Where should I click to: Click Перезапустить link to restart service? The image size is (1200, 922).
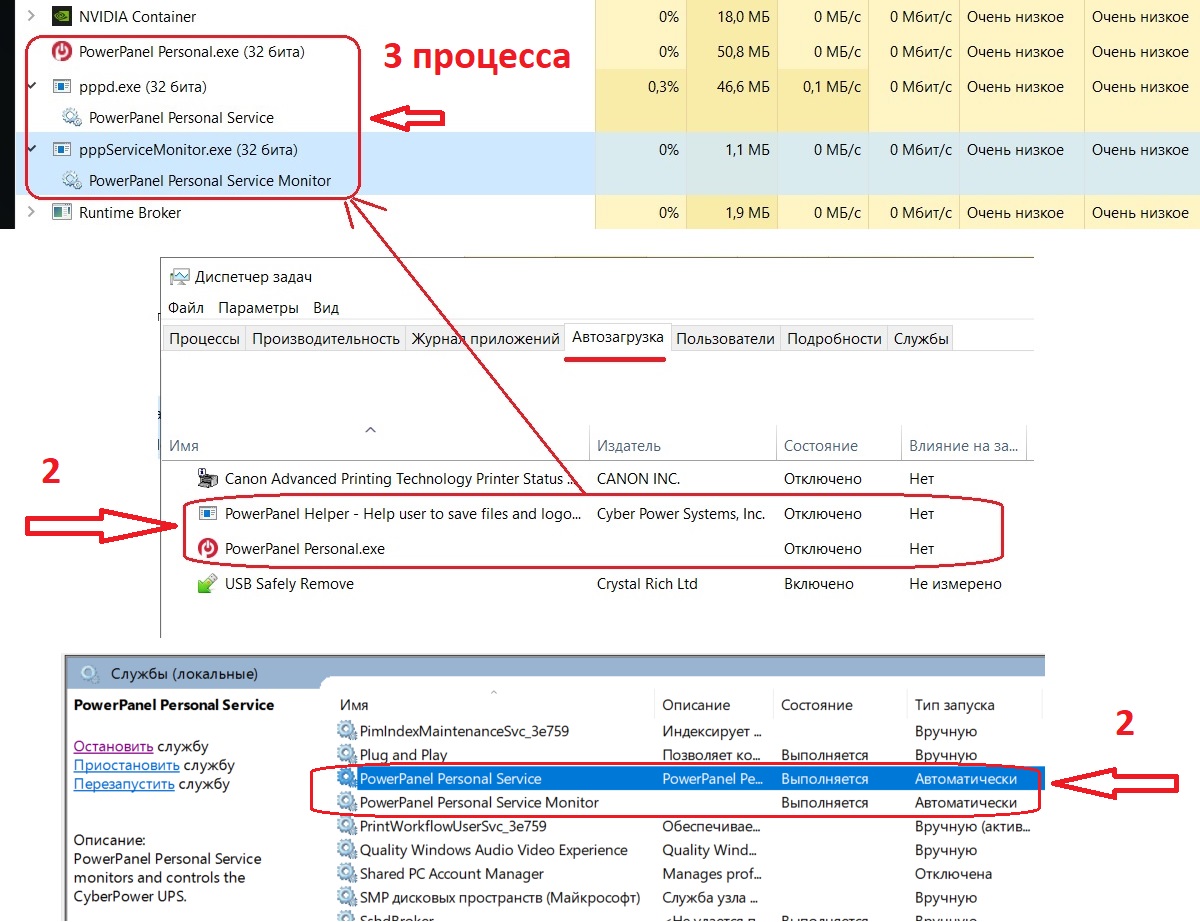(x=124, y=784)
